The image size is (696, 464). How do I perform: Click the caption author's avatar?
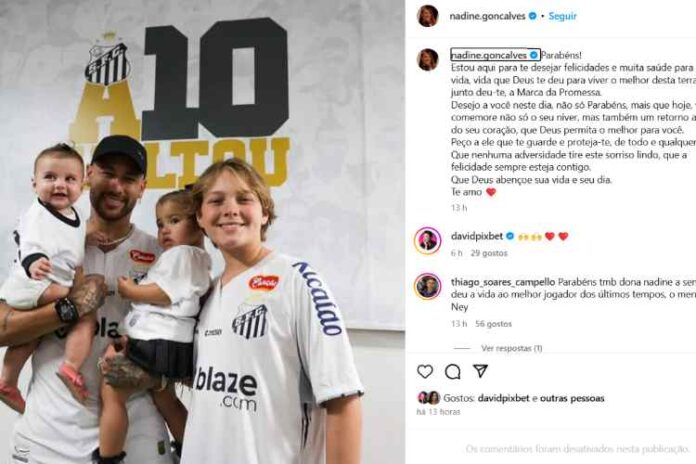point(428,59)
